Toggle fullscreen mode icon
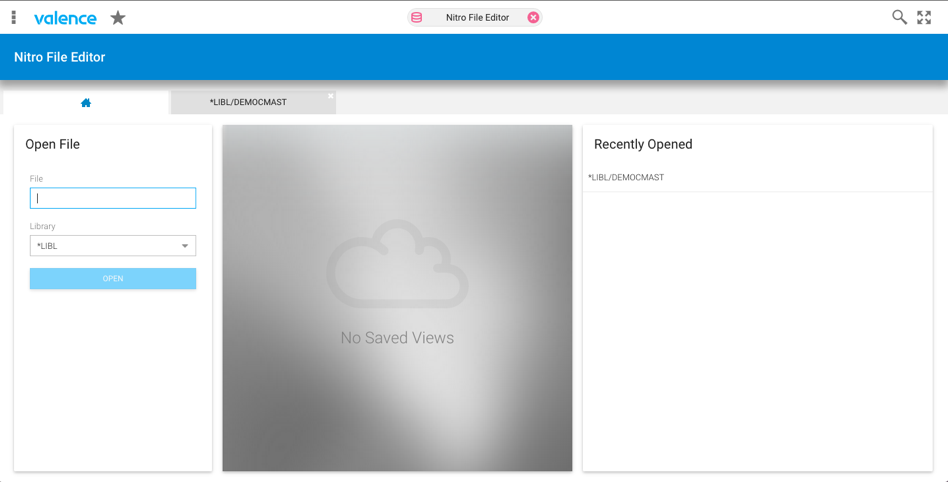Viewport: 948px width, 482px height. pos(924,17)
